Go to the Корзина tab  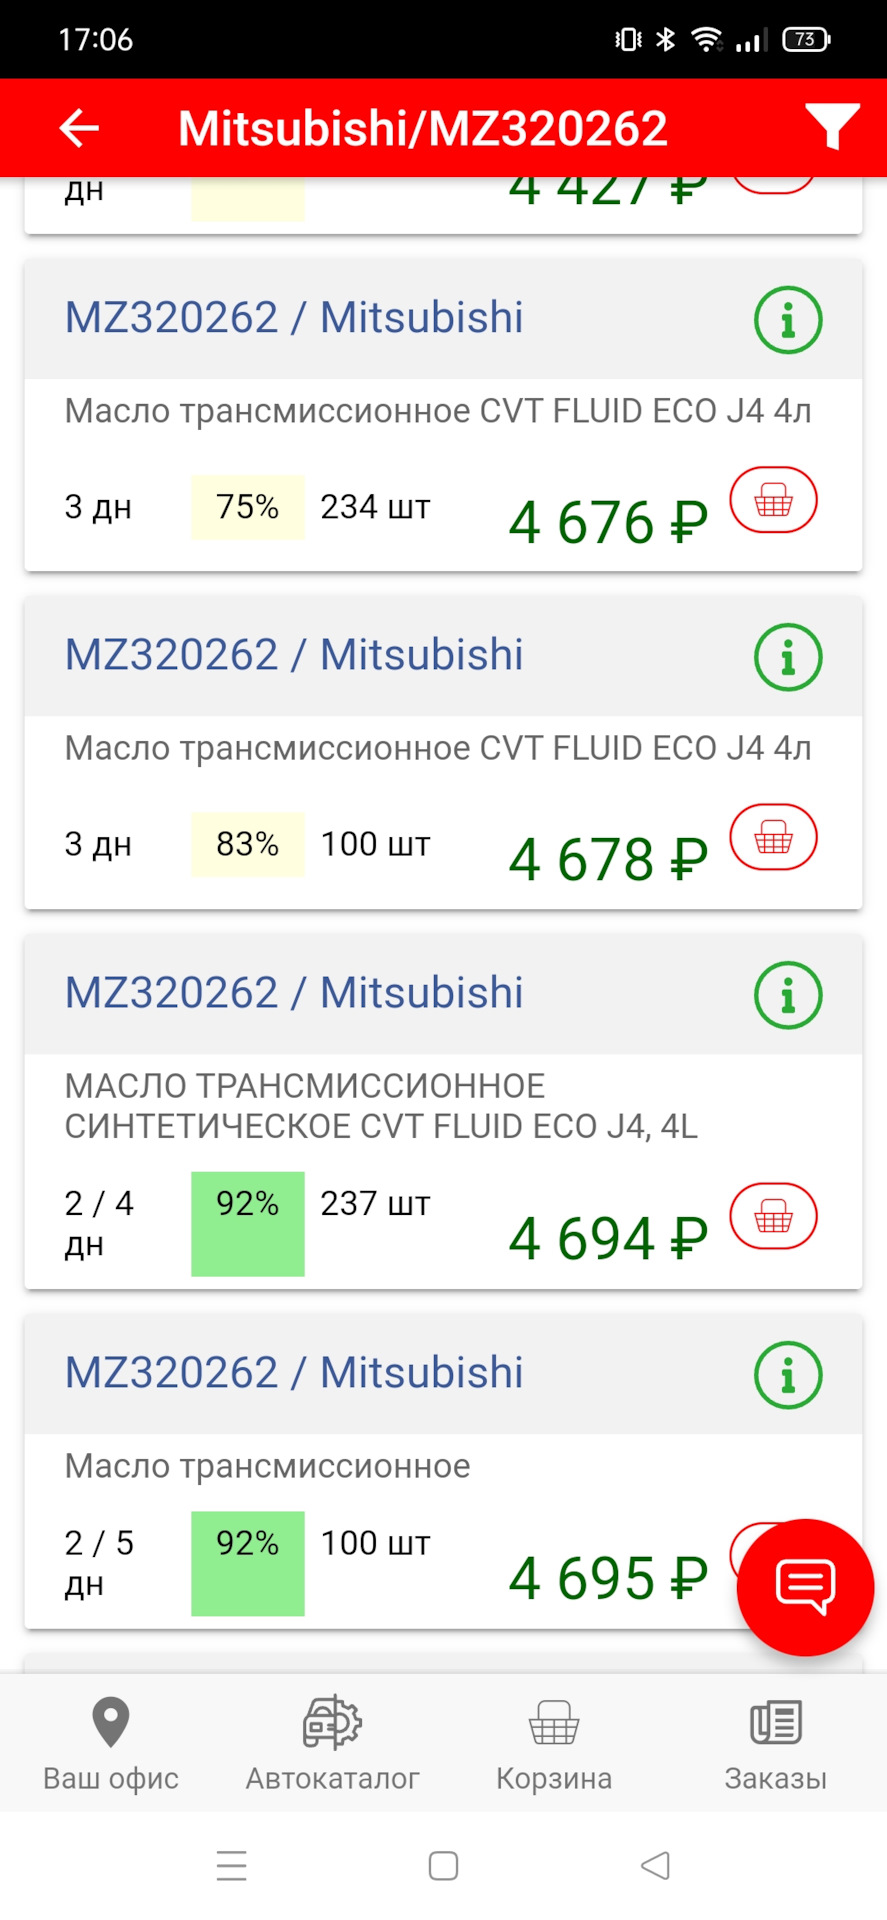554,1743
